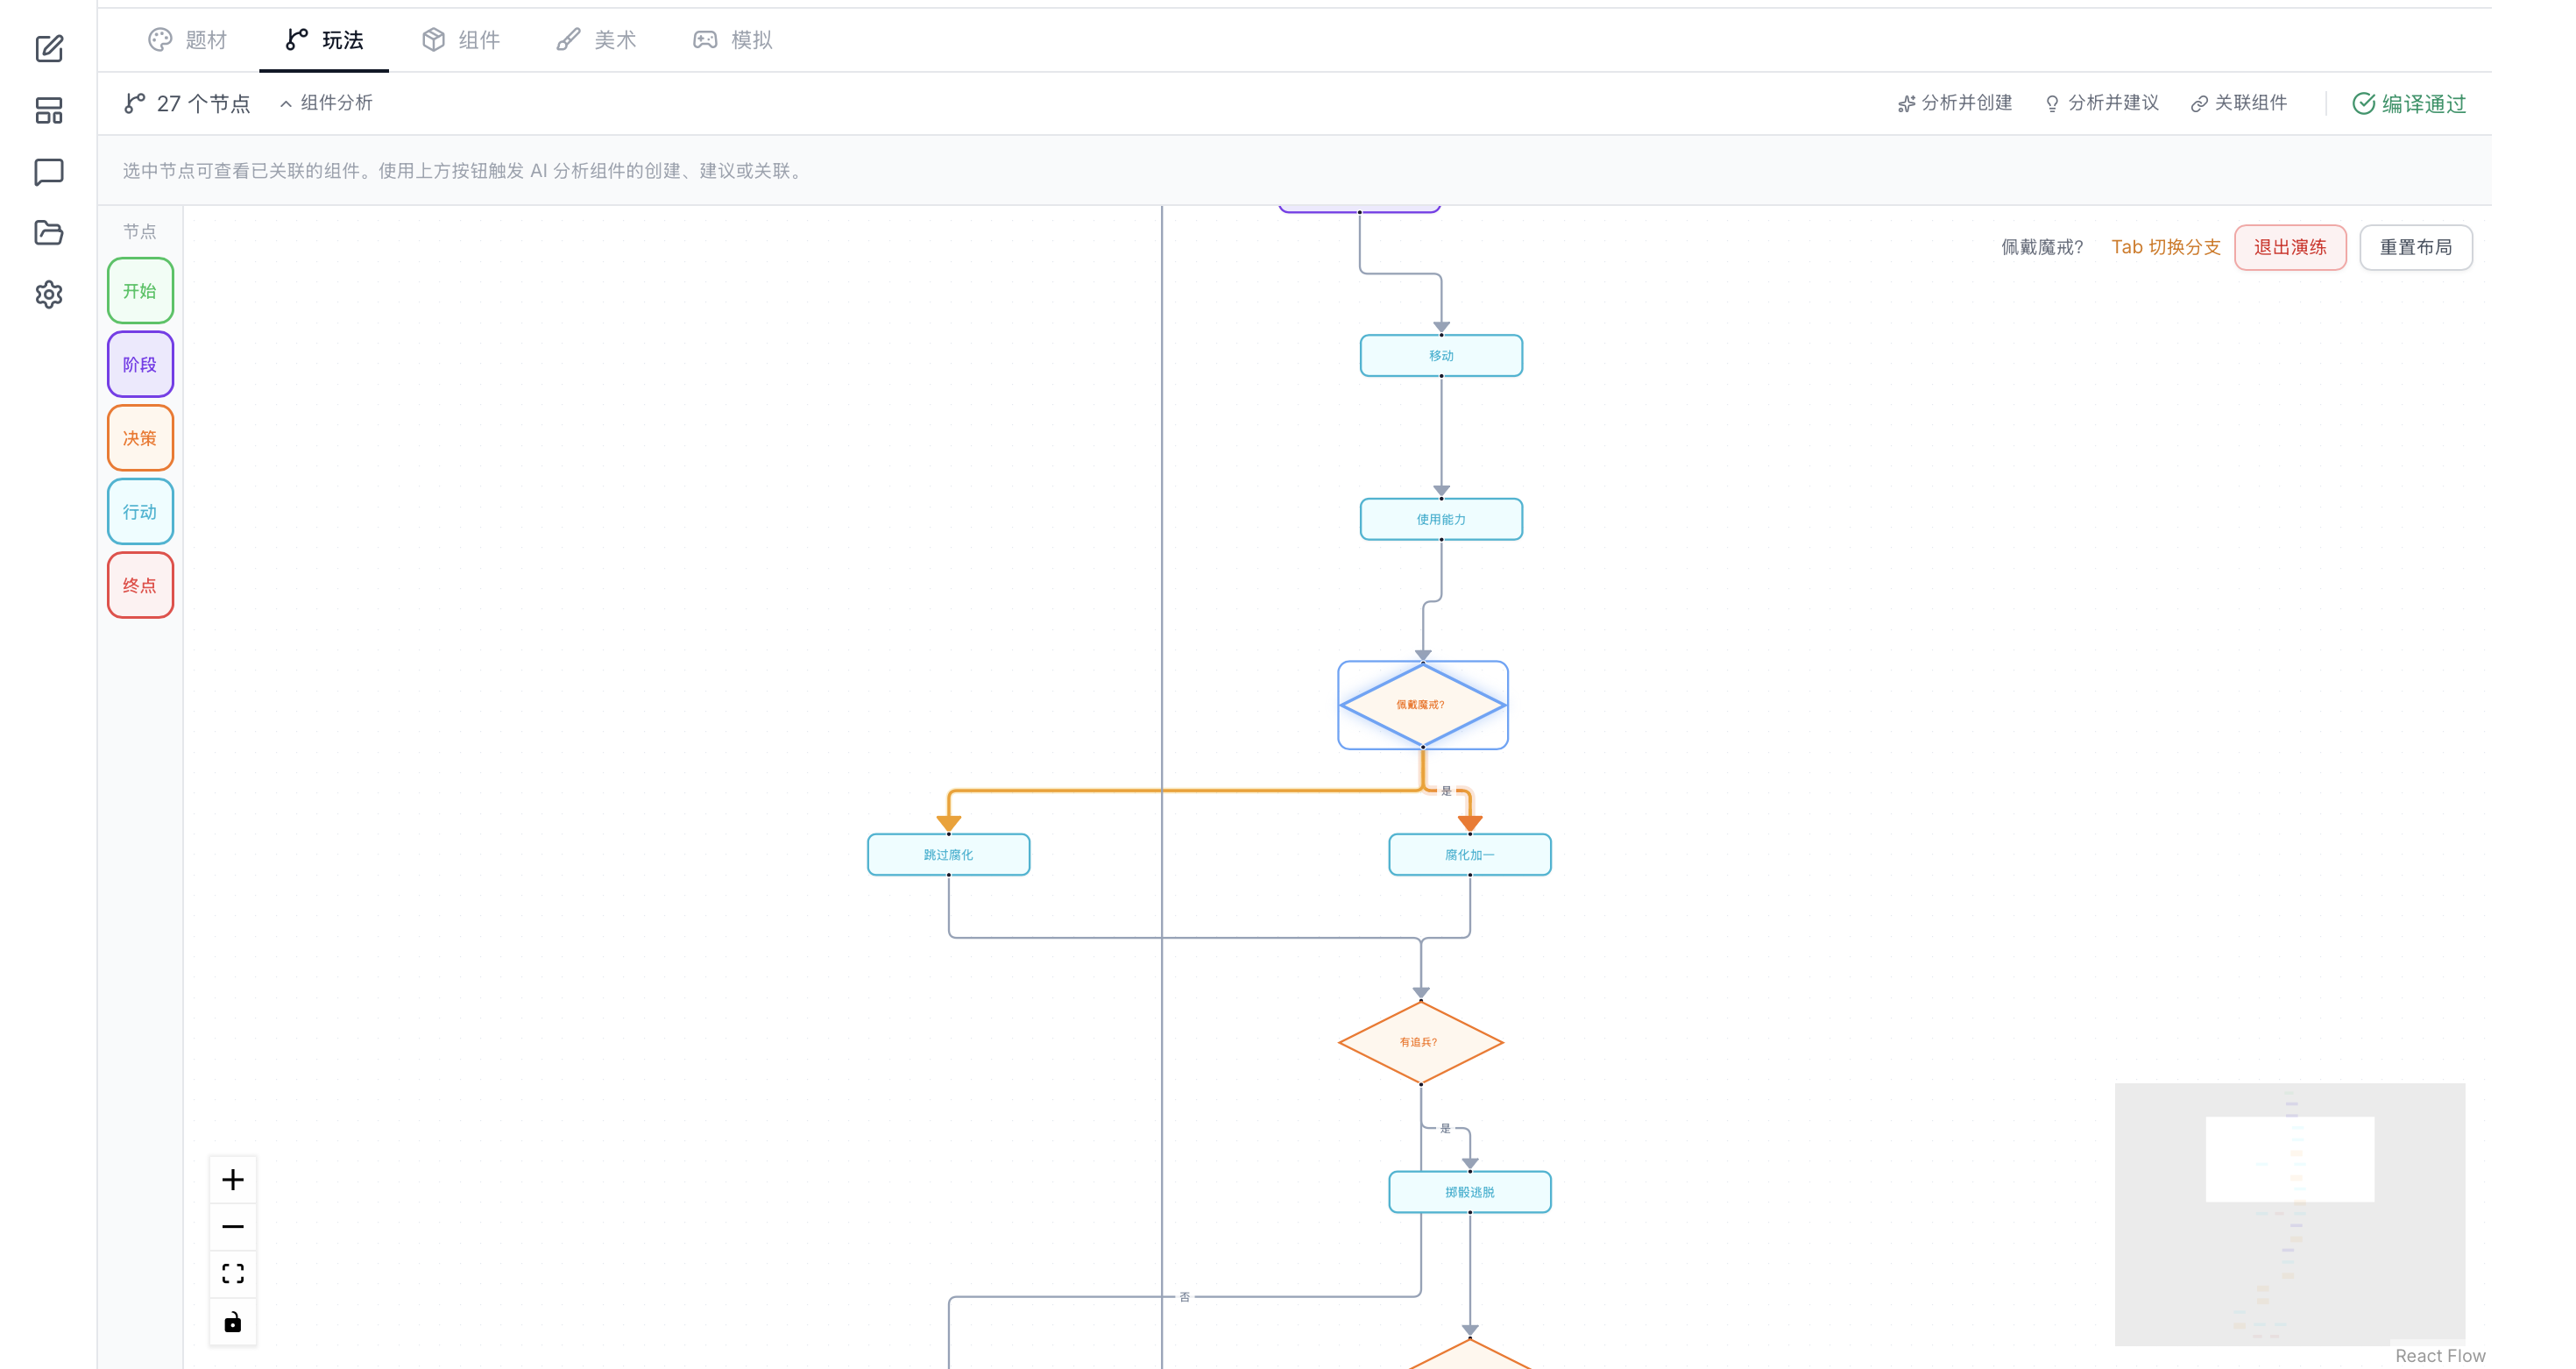Open the chat bubble sidebar icon
The image size is (2576, 1369).
[x=49, y=172]
